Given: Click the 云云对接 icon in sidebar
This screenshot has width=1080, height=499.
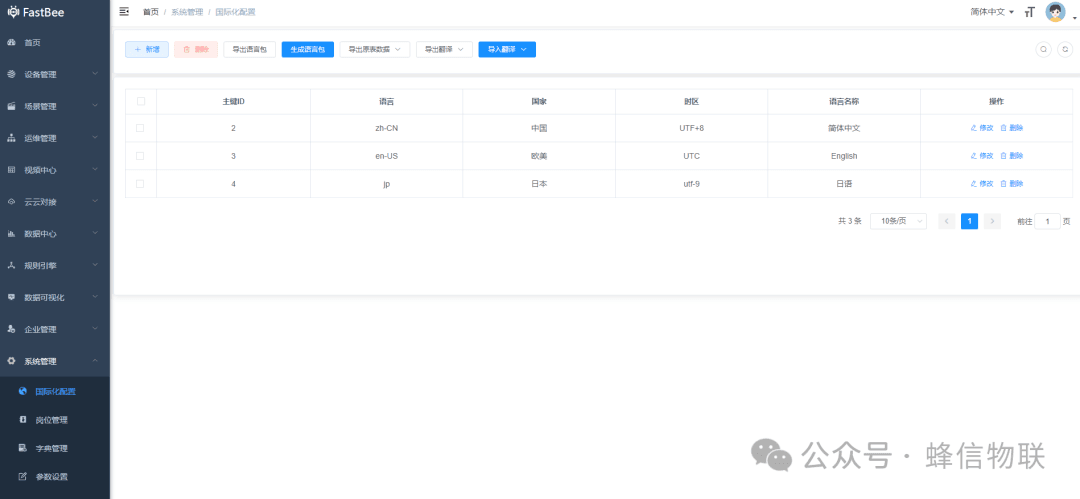Looking at the screenshot, I should coord(11,202).
